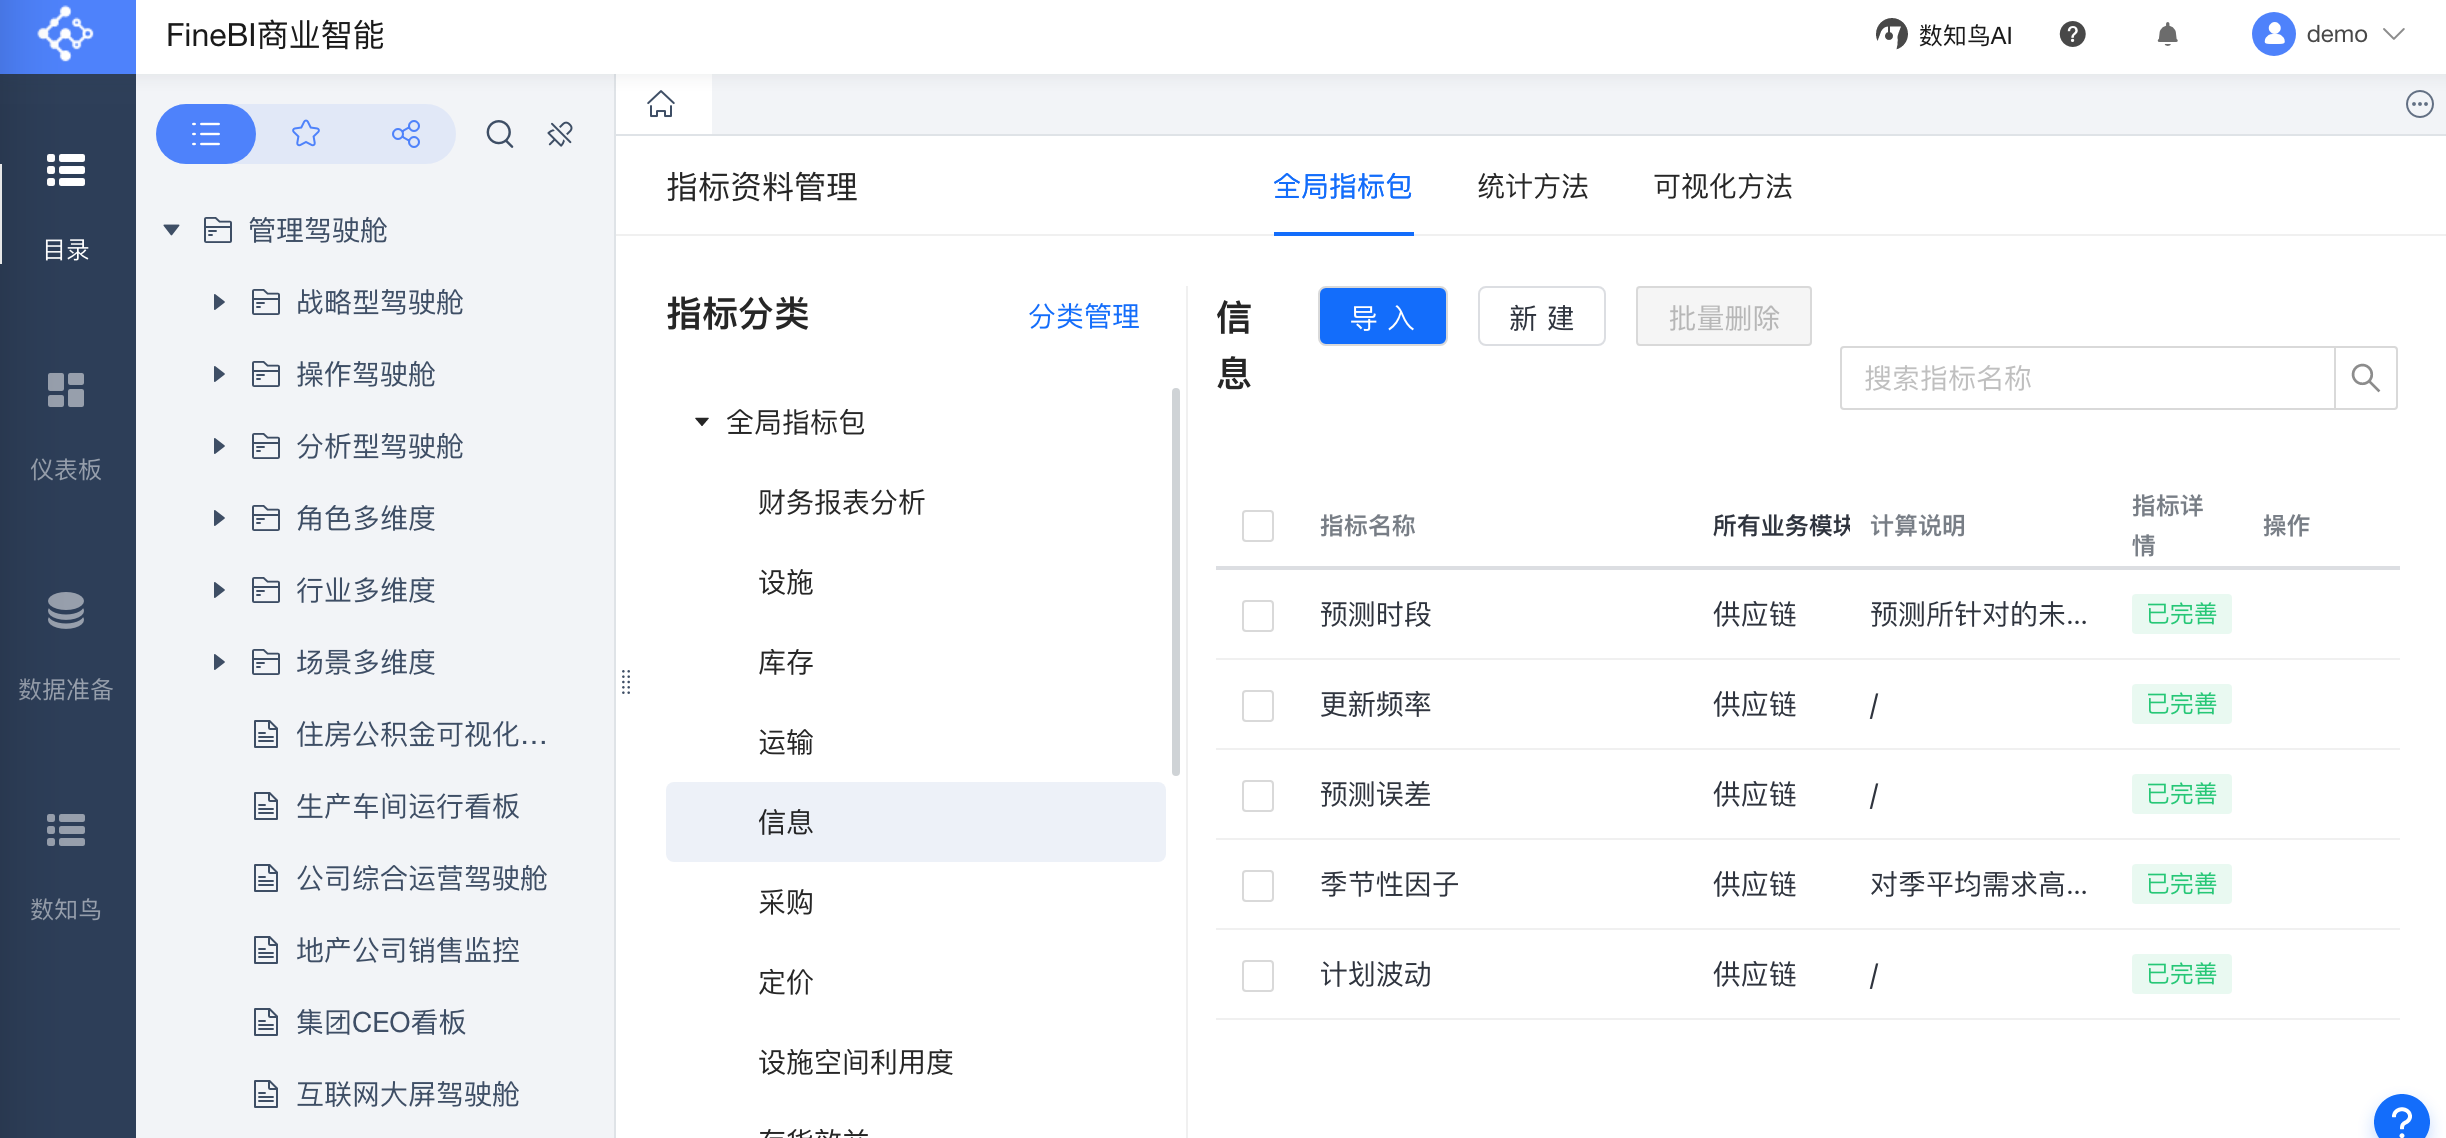Go to the home tab icon
Image resolution: width=2446 pixels, height=1138 pixels.
click(661, 104)
